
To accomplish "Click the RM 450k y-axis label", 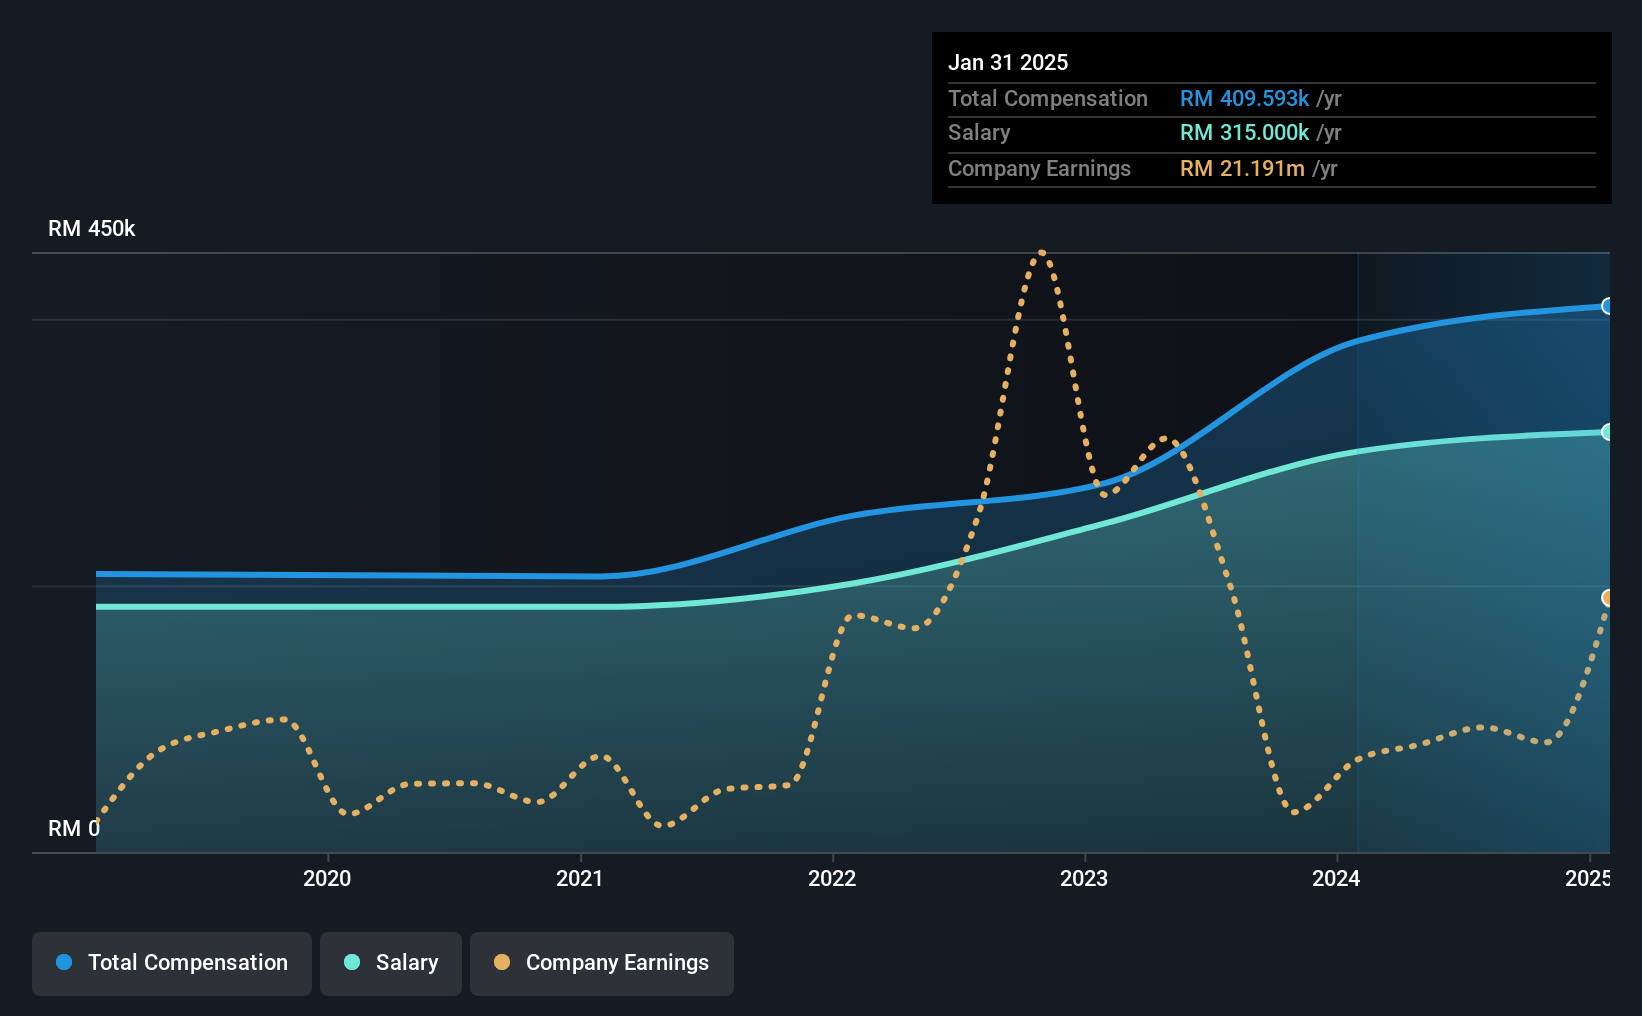I will pos(92,229).
